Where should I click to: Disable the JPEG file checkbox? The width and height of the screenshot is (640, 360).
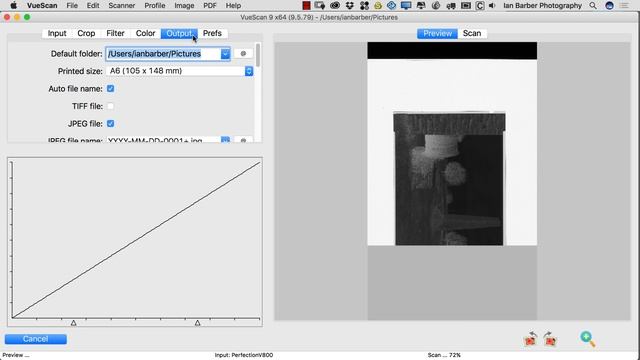110,124
